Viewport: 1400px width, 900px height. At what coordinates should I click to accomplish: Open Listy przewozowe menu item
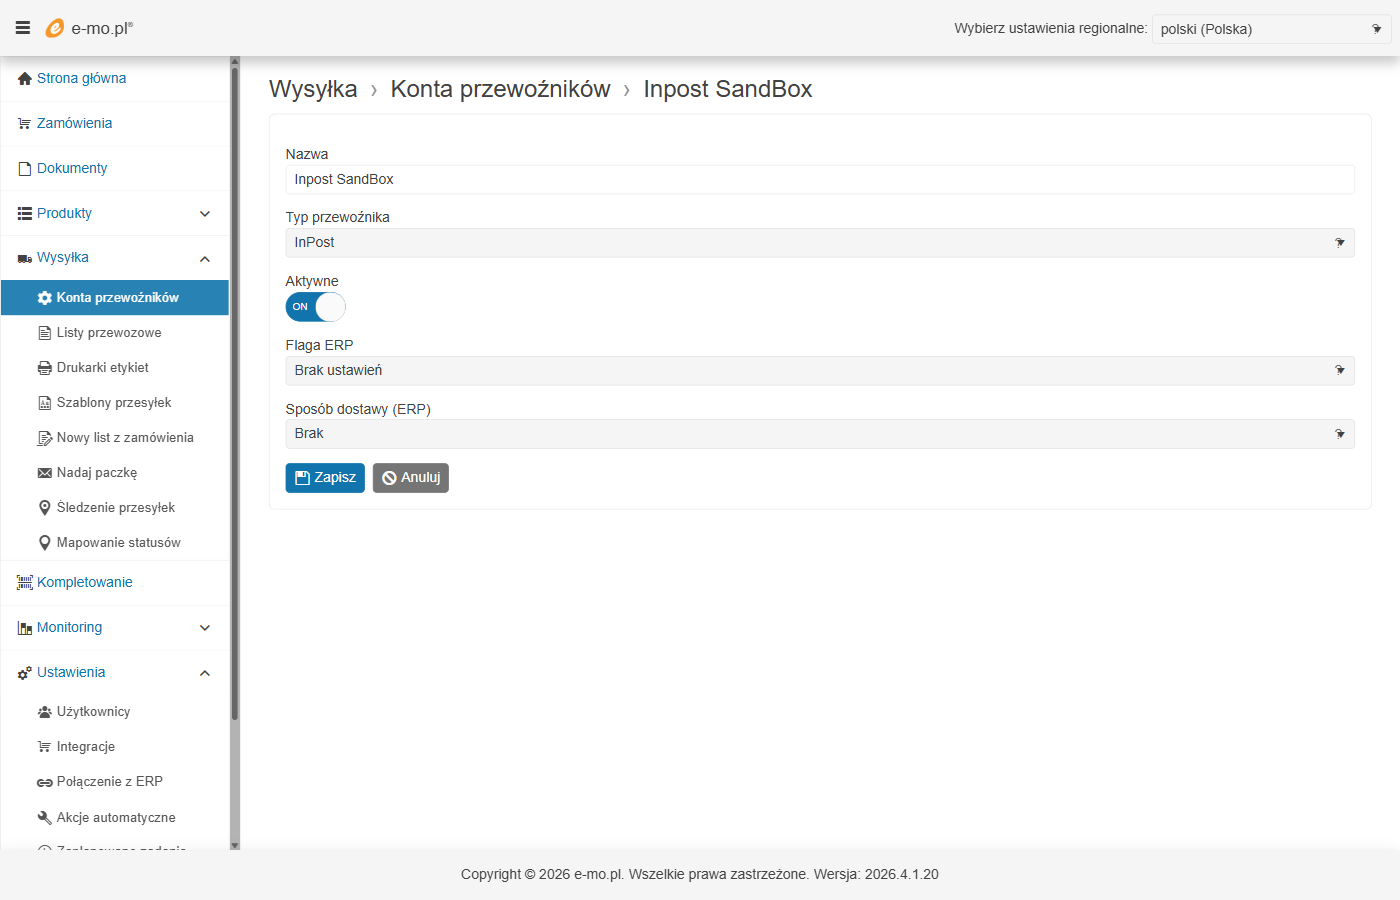109,333
